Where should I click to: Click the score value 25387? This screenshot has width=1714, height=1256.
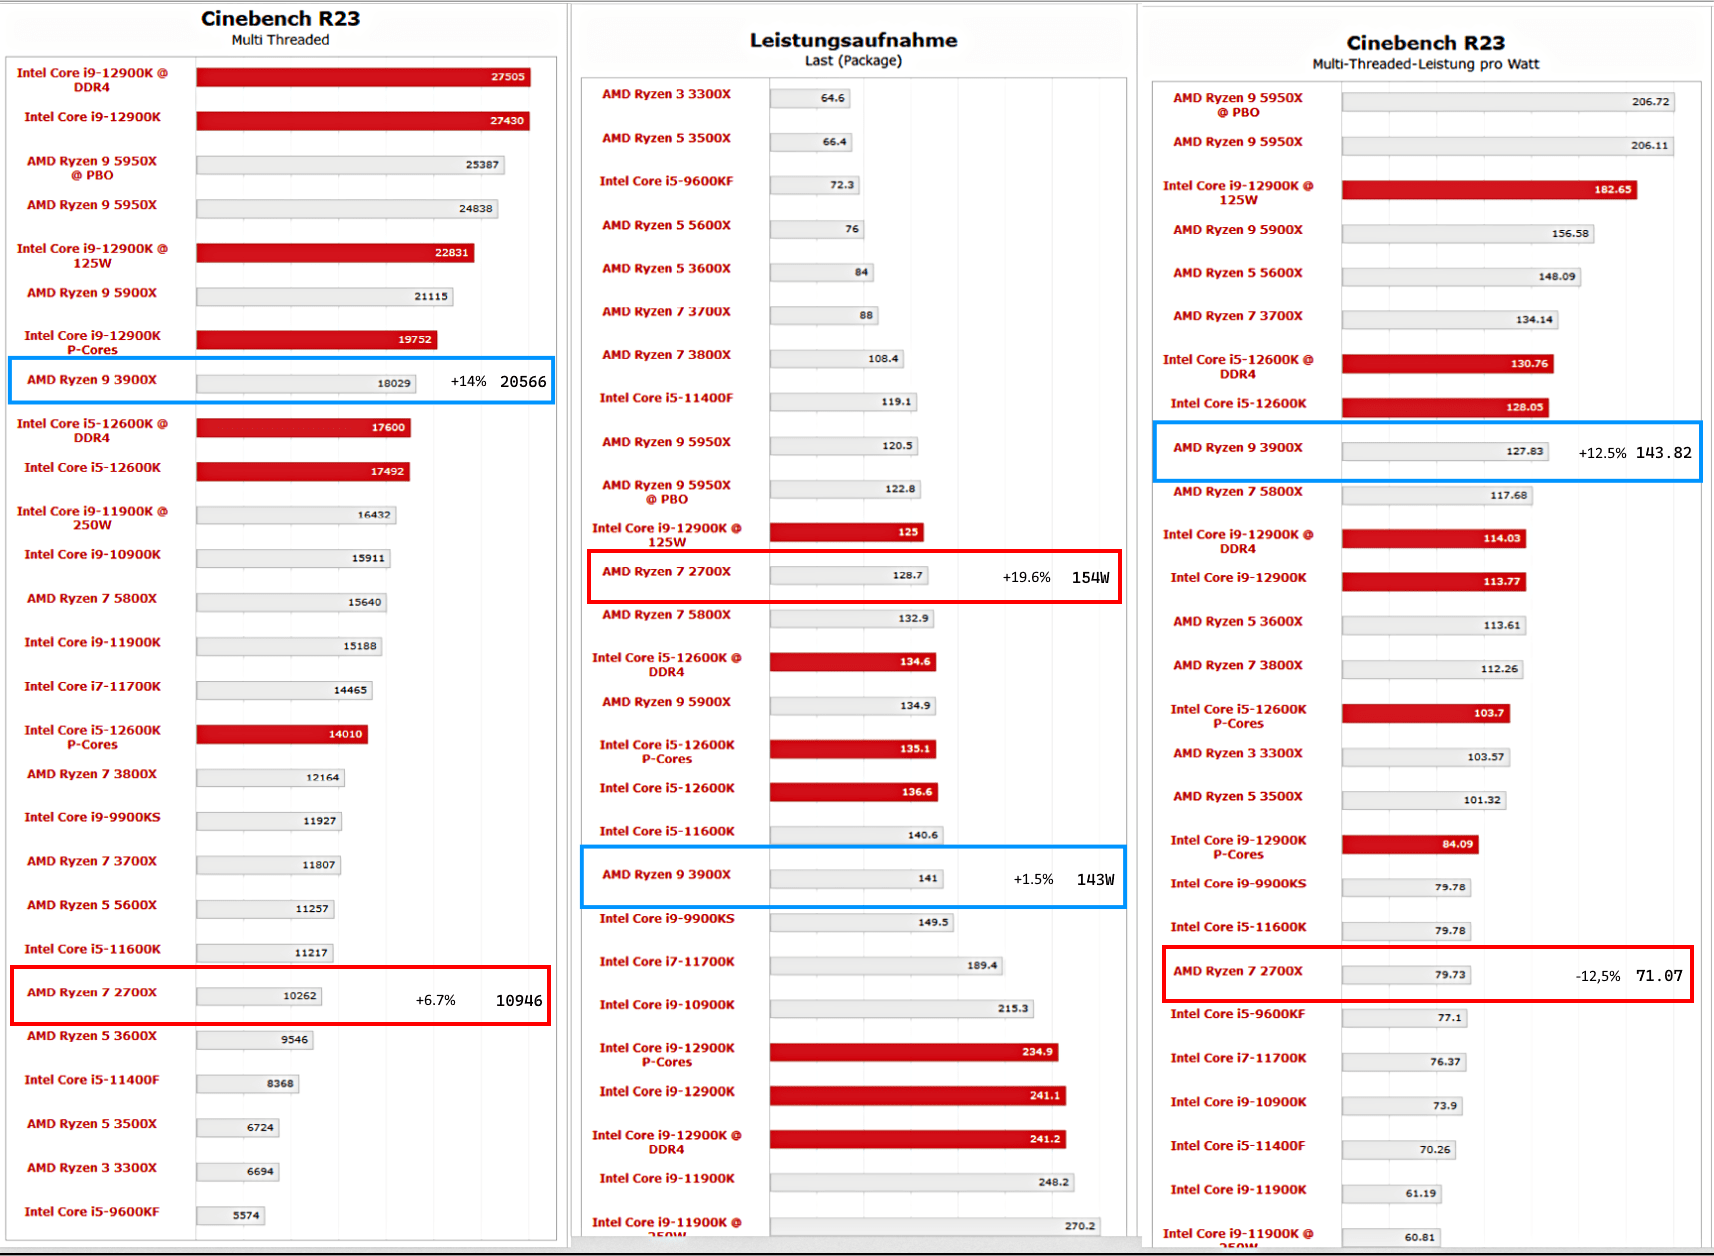482,165
